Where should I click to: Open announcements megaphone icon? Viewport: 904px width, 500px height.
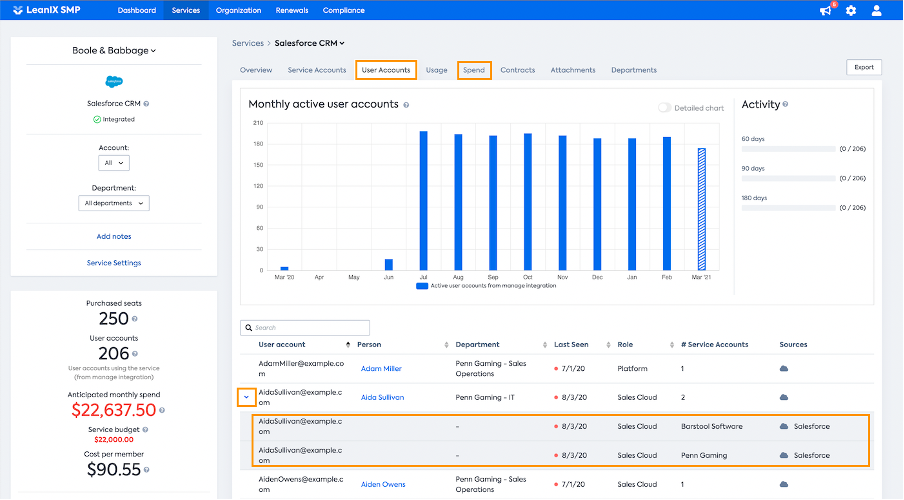826,10
